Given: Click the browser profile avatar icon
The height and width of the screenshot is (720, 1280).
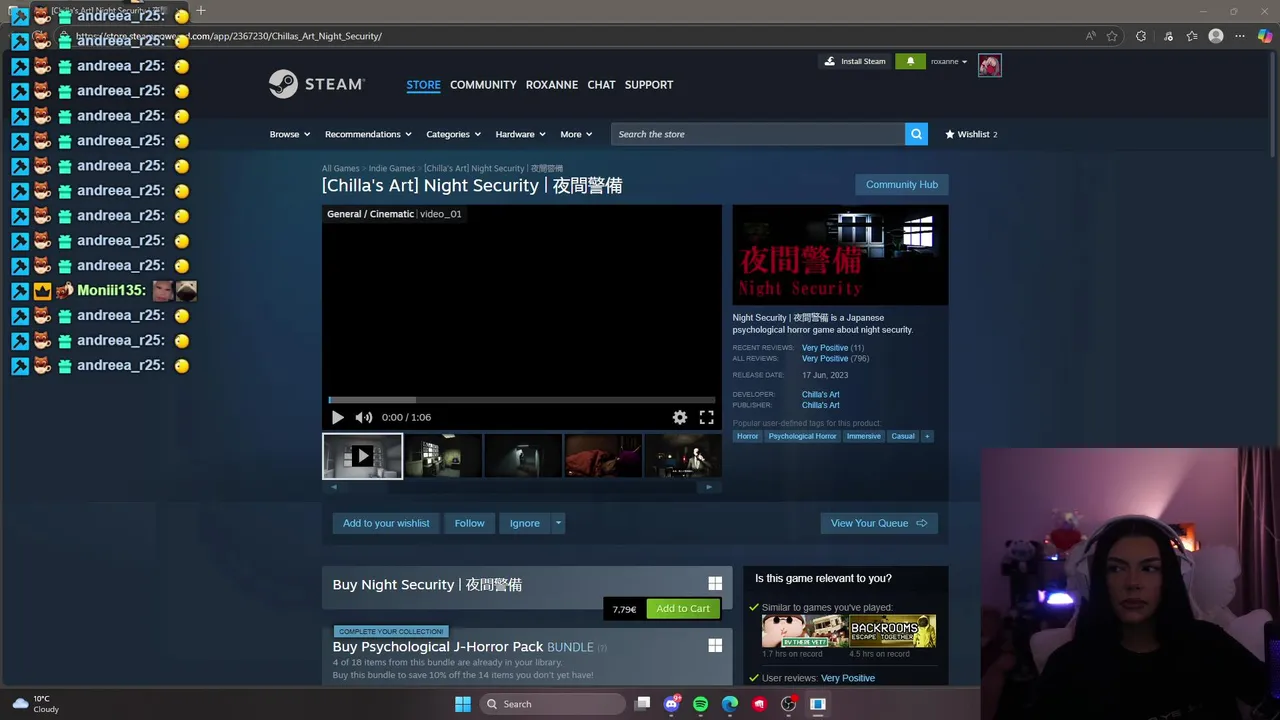Looking at the screenshot, I should point(1216,36).
